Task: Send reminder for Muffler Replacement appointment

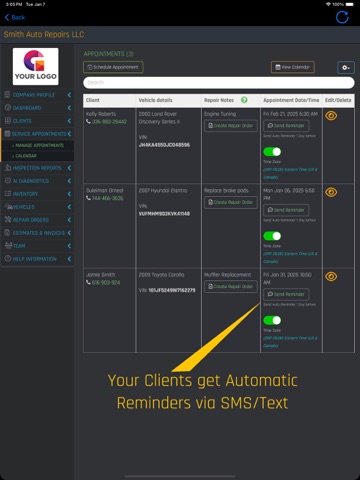Action: tap(286, 294)
